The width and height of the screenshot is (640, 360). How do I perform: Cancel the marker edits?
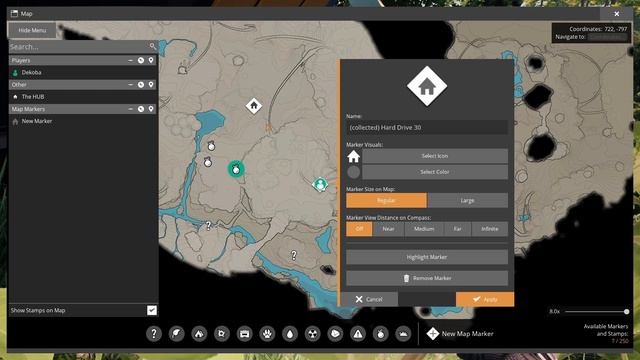[x=369, y=299]
